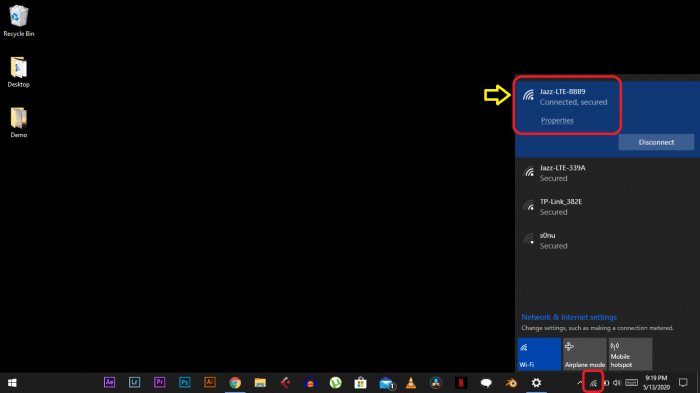Click the Disconnect button
Image resolution: width=700 pixels, height=393 pixels.
pyautogui.click(x=656, y=142)
